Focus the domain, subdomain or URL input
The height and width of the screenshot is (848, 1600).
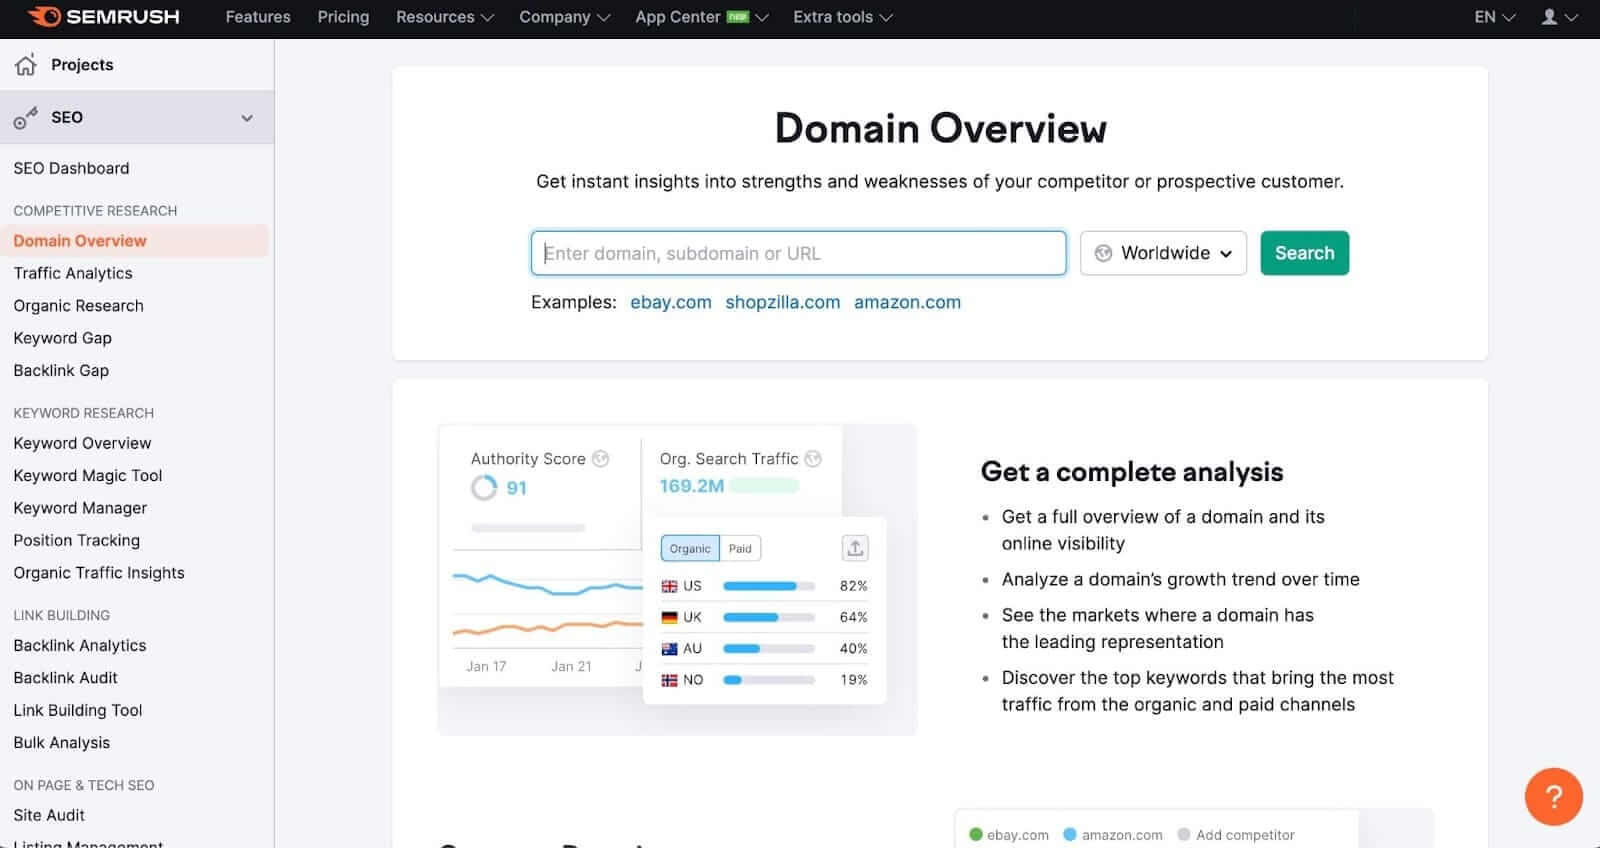tap(798, 253)
